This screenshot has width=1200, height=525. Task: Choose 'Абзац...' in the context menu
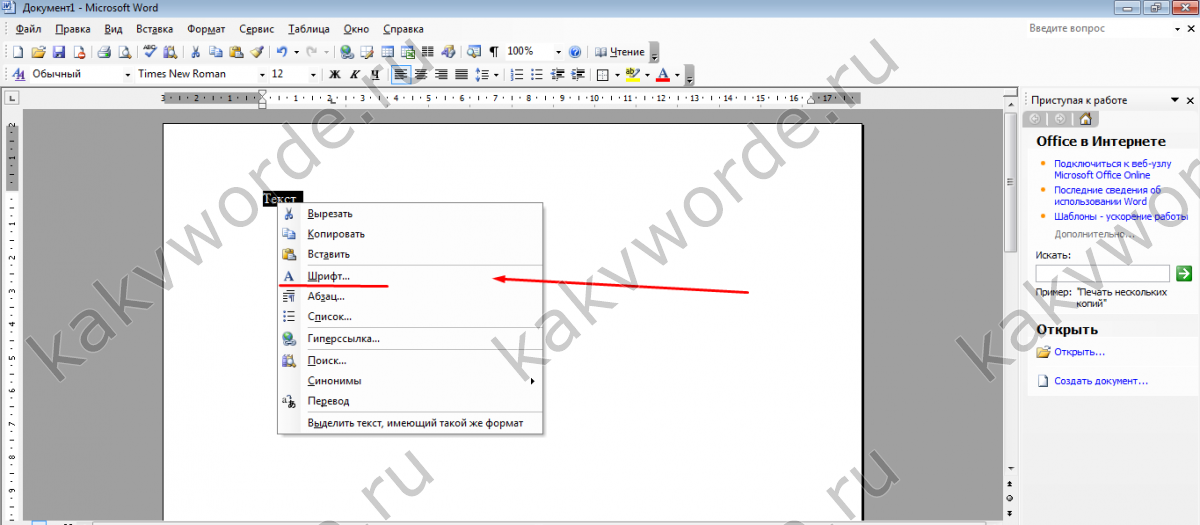[410, 296]
